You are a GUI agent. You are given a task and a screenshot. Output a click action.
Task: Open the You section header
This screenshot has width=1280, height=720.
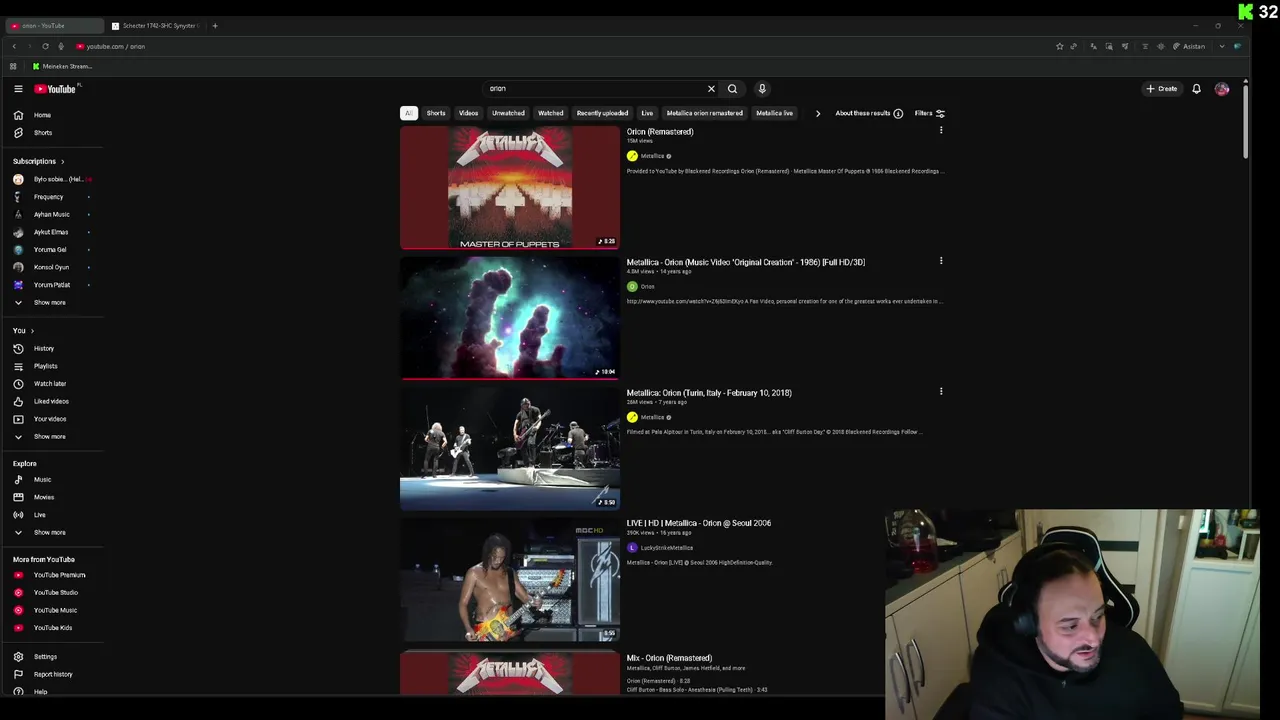pyautogui.click(x=23, y=331)
